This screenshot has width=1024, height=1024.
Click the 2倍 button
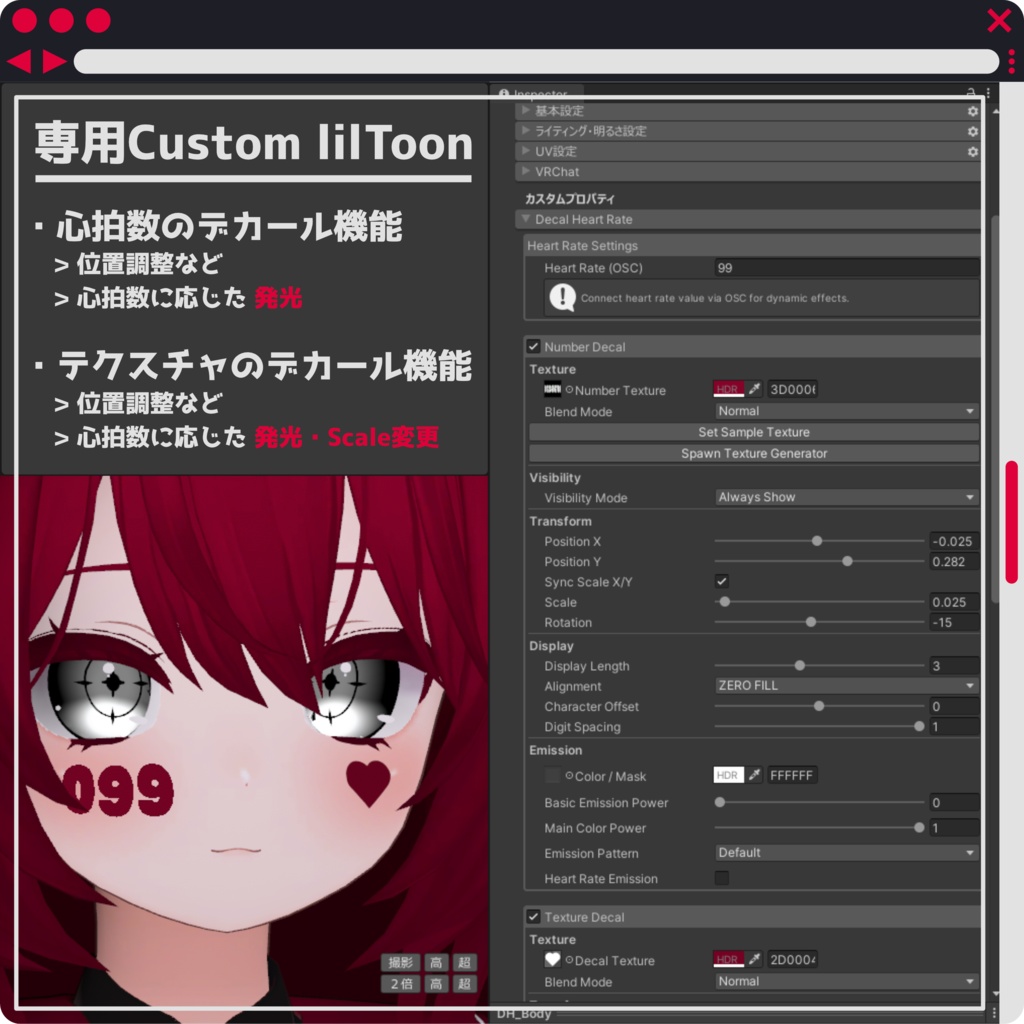400,984
